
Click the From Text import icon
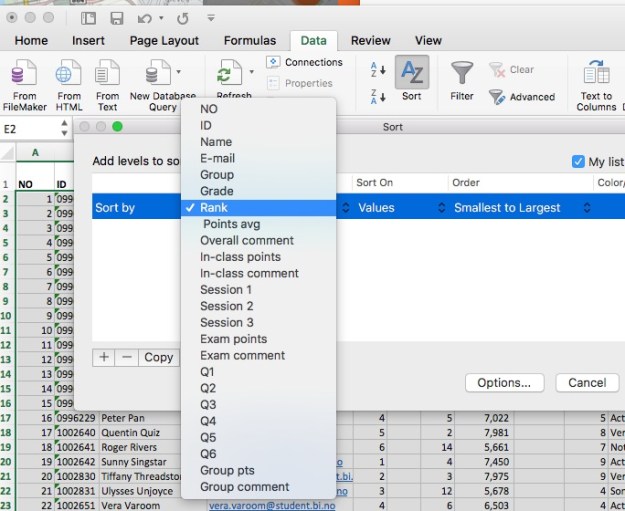(107, 74)
